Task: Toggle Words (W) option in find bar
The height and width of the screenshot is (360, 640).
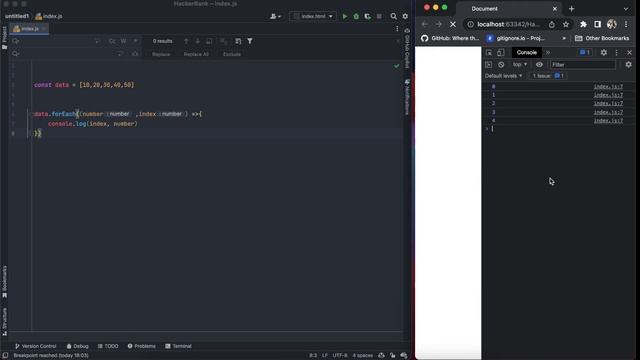Action: pyautogui.click(x=123, y=41)
